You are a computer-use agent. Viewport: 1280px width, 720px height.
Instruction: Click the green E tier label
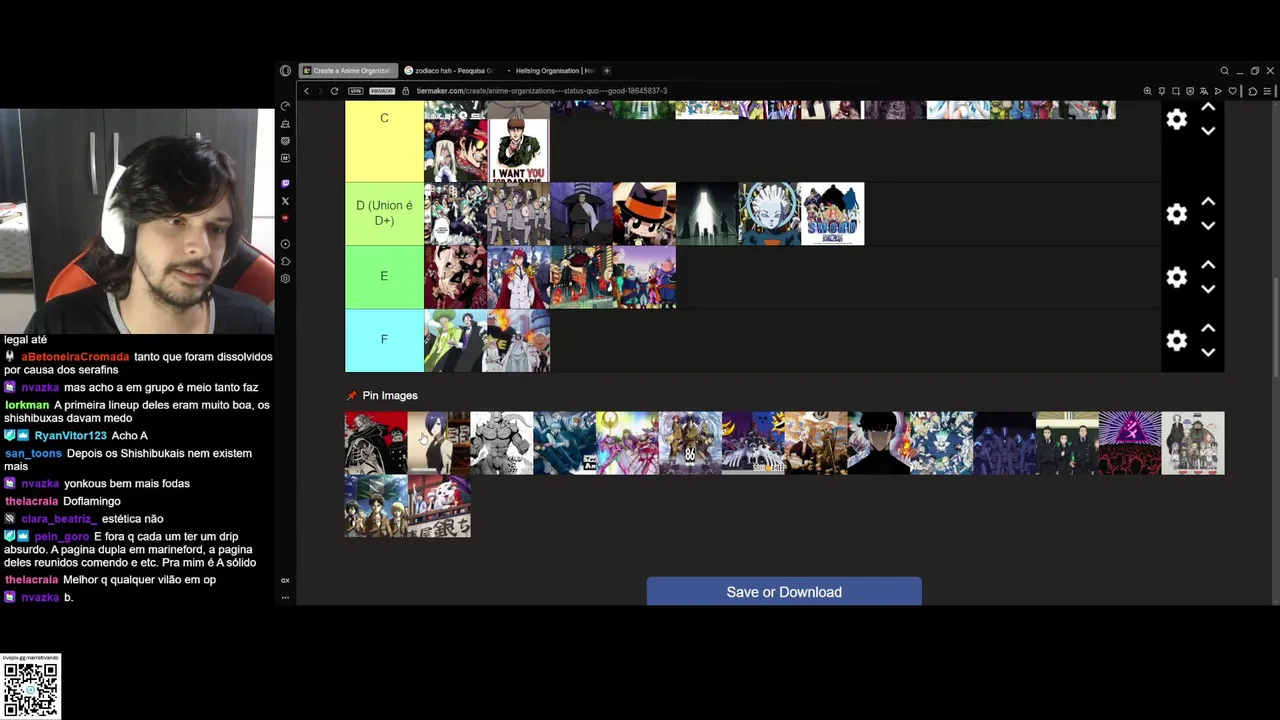pyautogui.click(x=384, y=277)
